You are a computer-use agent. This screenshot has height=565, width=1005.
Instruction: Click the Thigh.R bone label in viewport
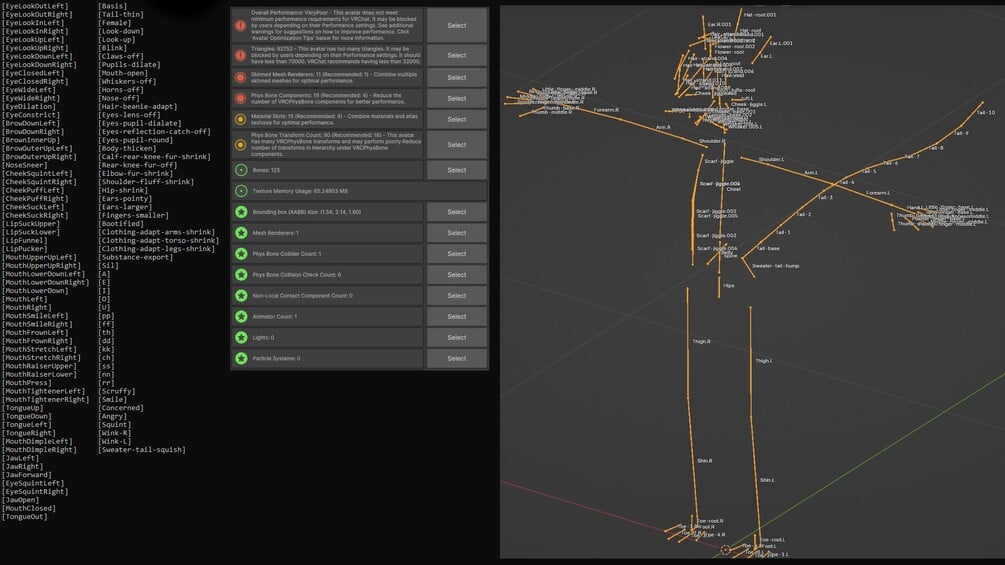pos(701,341)
